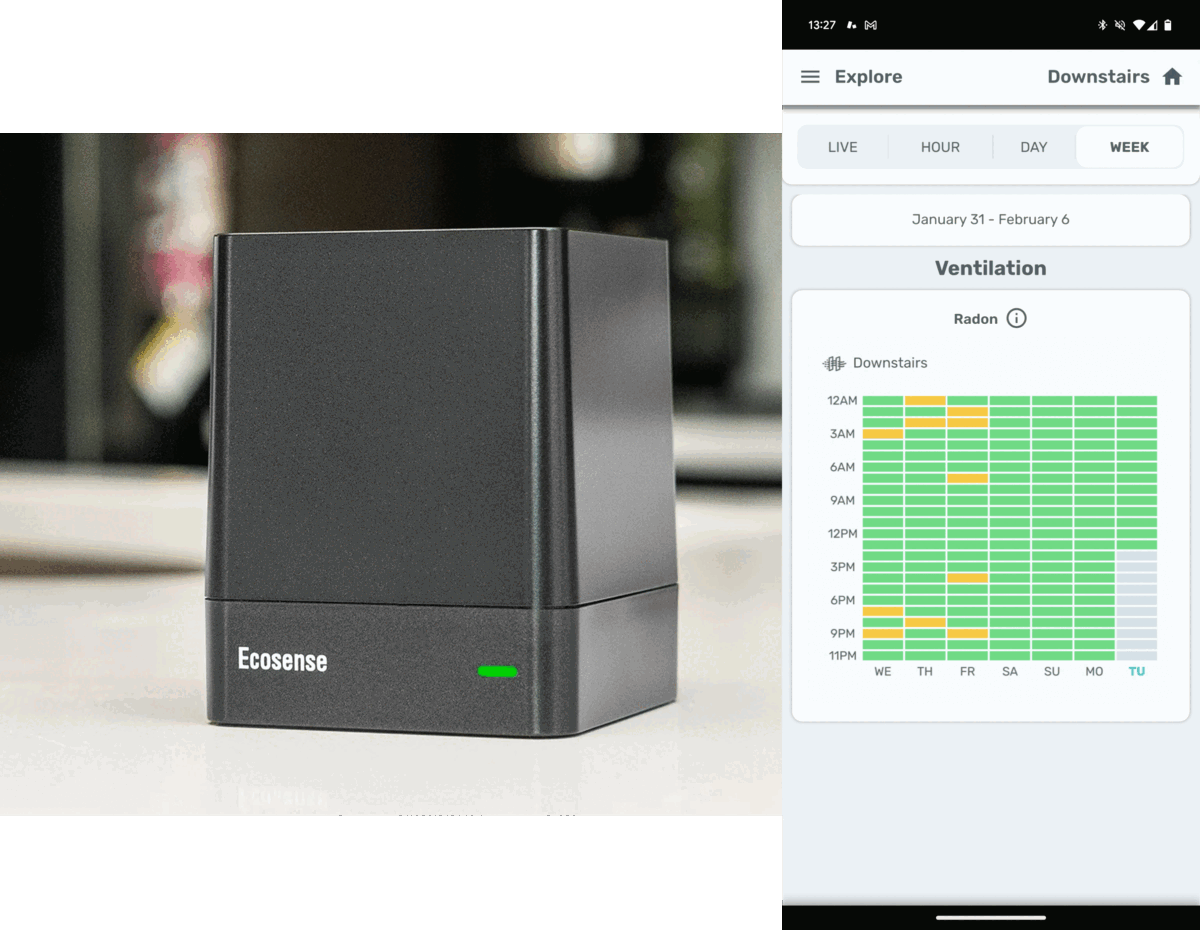Tap the Downstairs legend label in Radon card

[890, 363]
